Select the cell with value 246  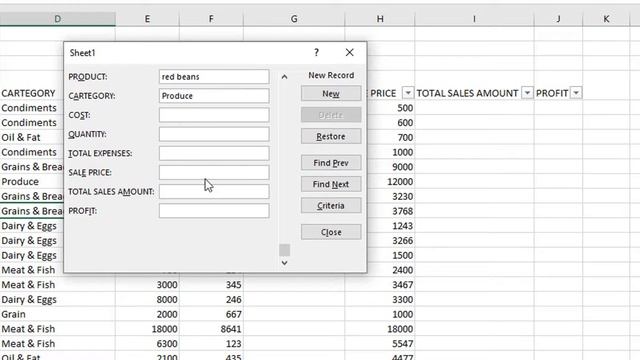pyautogui.click(x=211, y=300)
